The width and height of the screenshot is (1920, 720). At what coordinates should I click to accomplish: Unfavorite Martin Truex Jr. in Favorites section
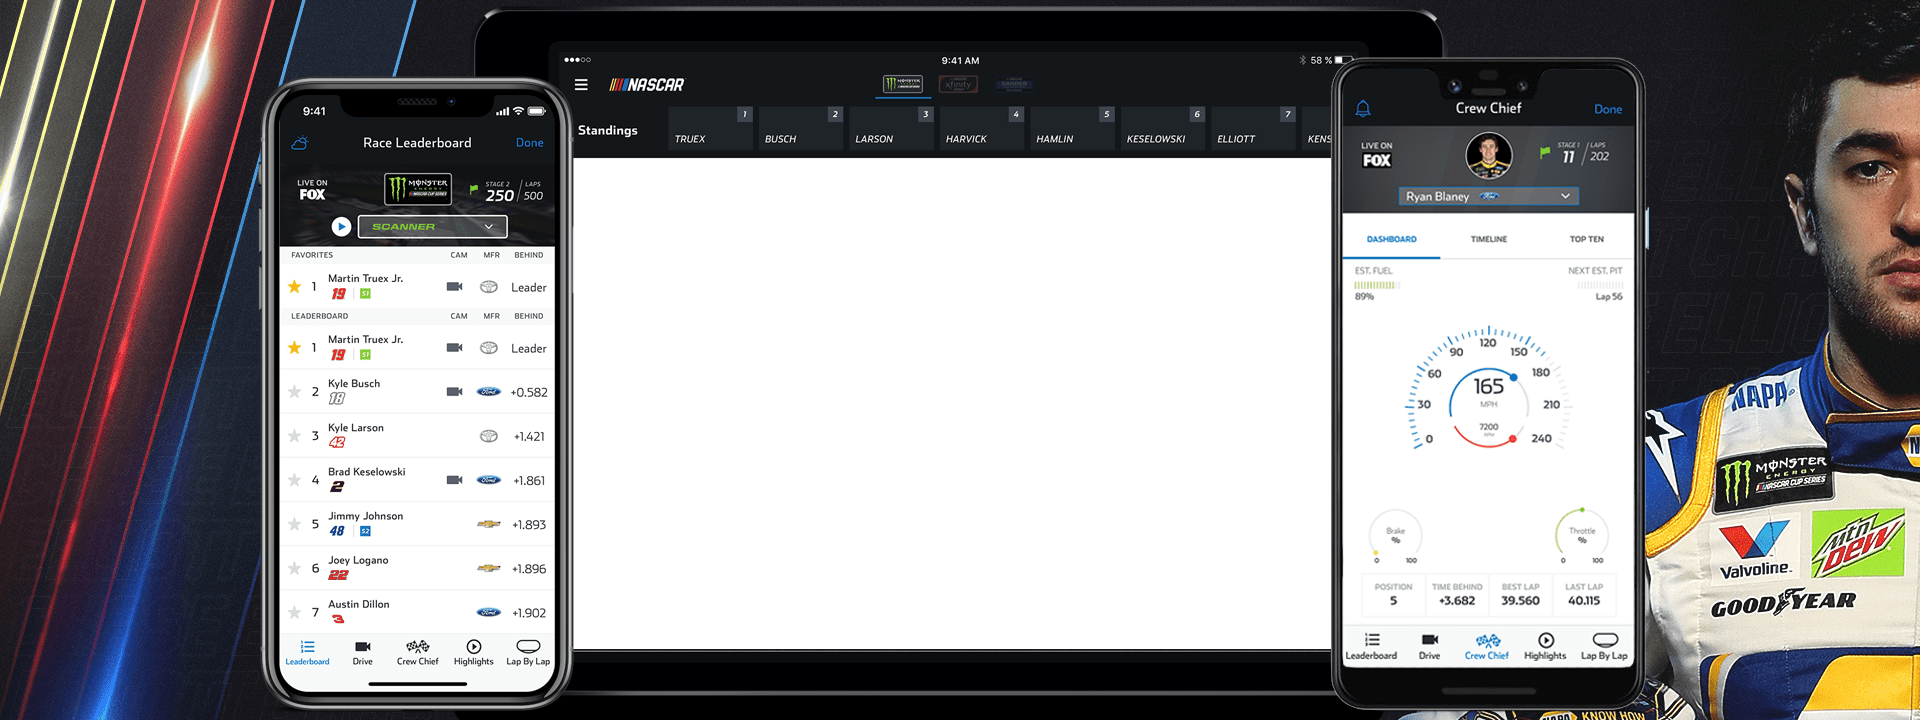pos(294,287)
